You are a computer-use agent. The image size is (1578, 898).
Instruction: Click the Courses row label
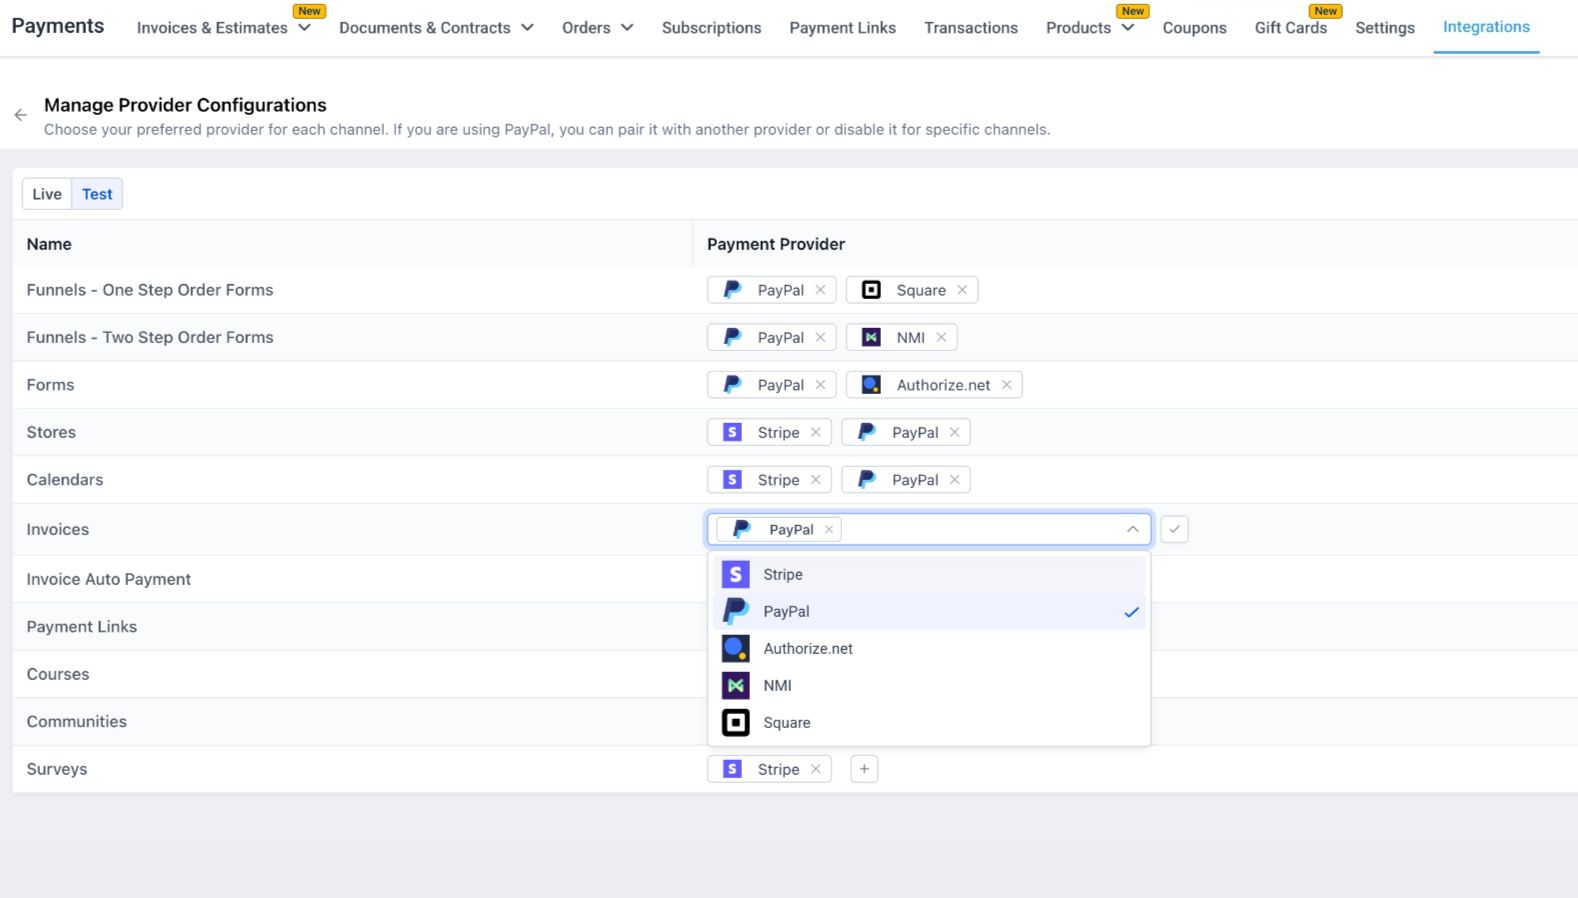coord(58,674)
